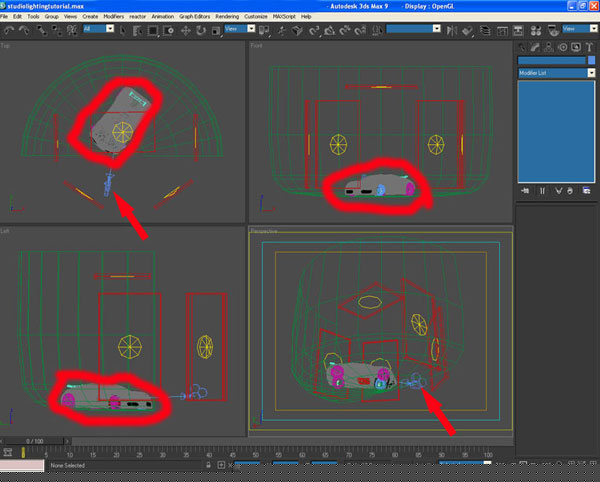This screenshot has width=600, height=482.
Task: Toggle Selection Lock padlock in status bar
Action: coord(208,465)
